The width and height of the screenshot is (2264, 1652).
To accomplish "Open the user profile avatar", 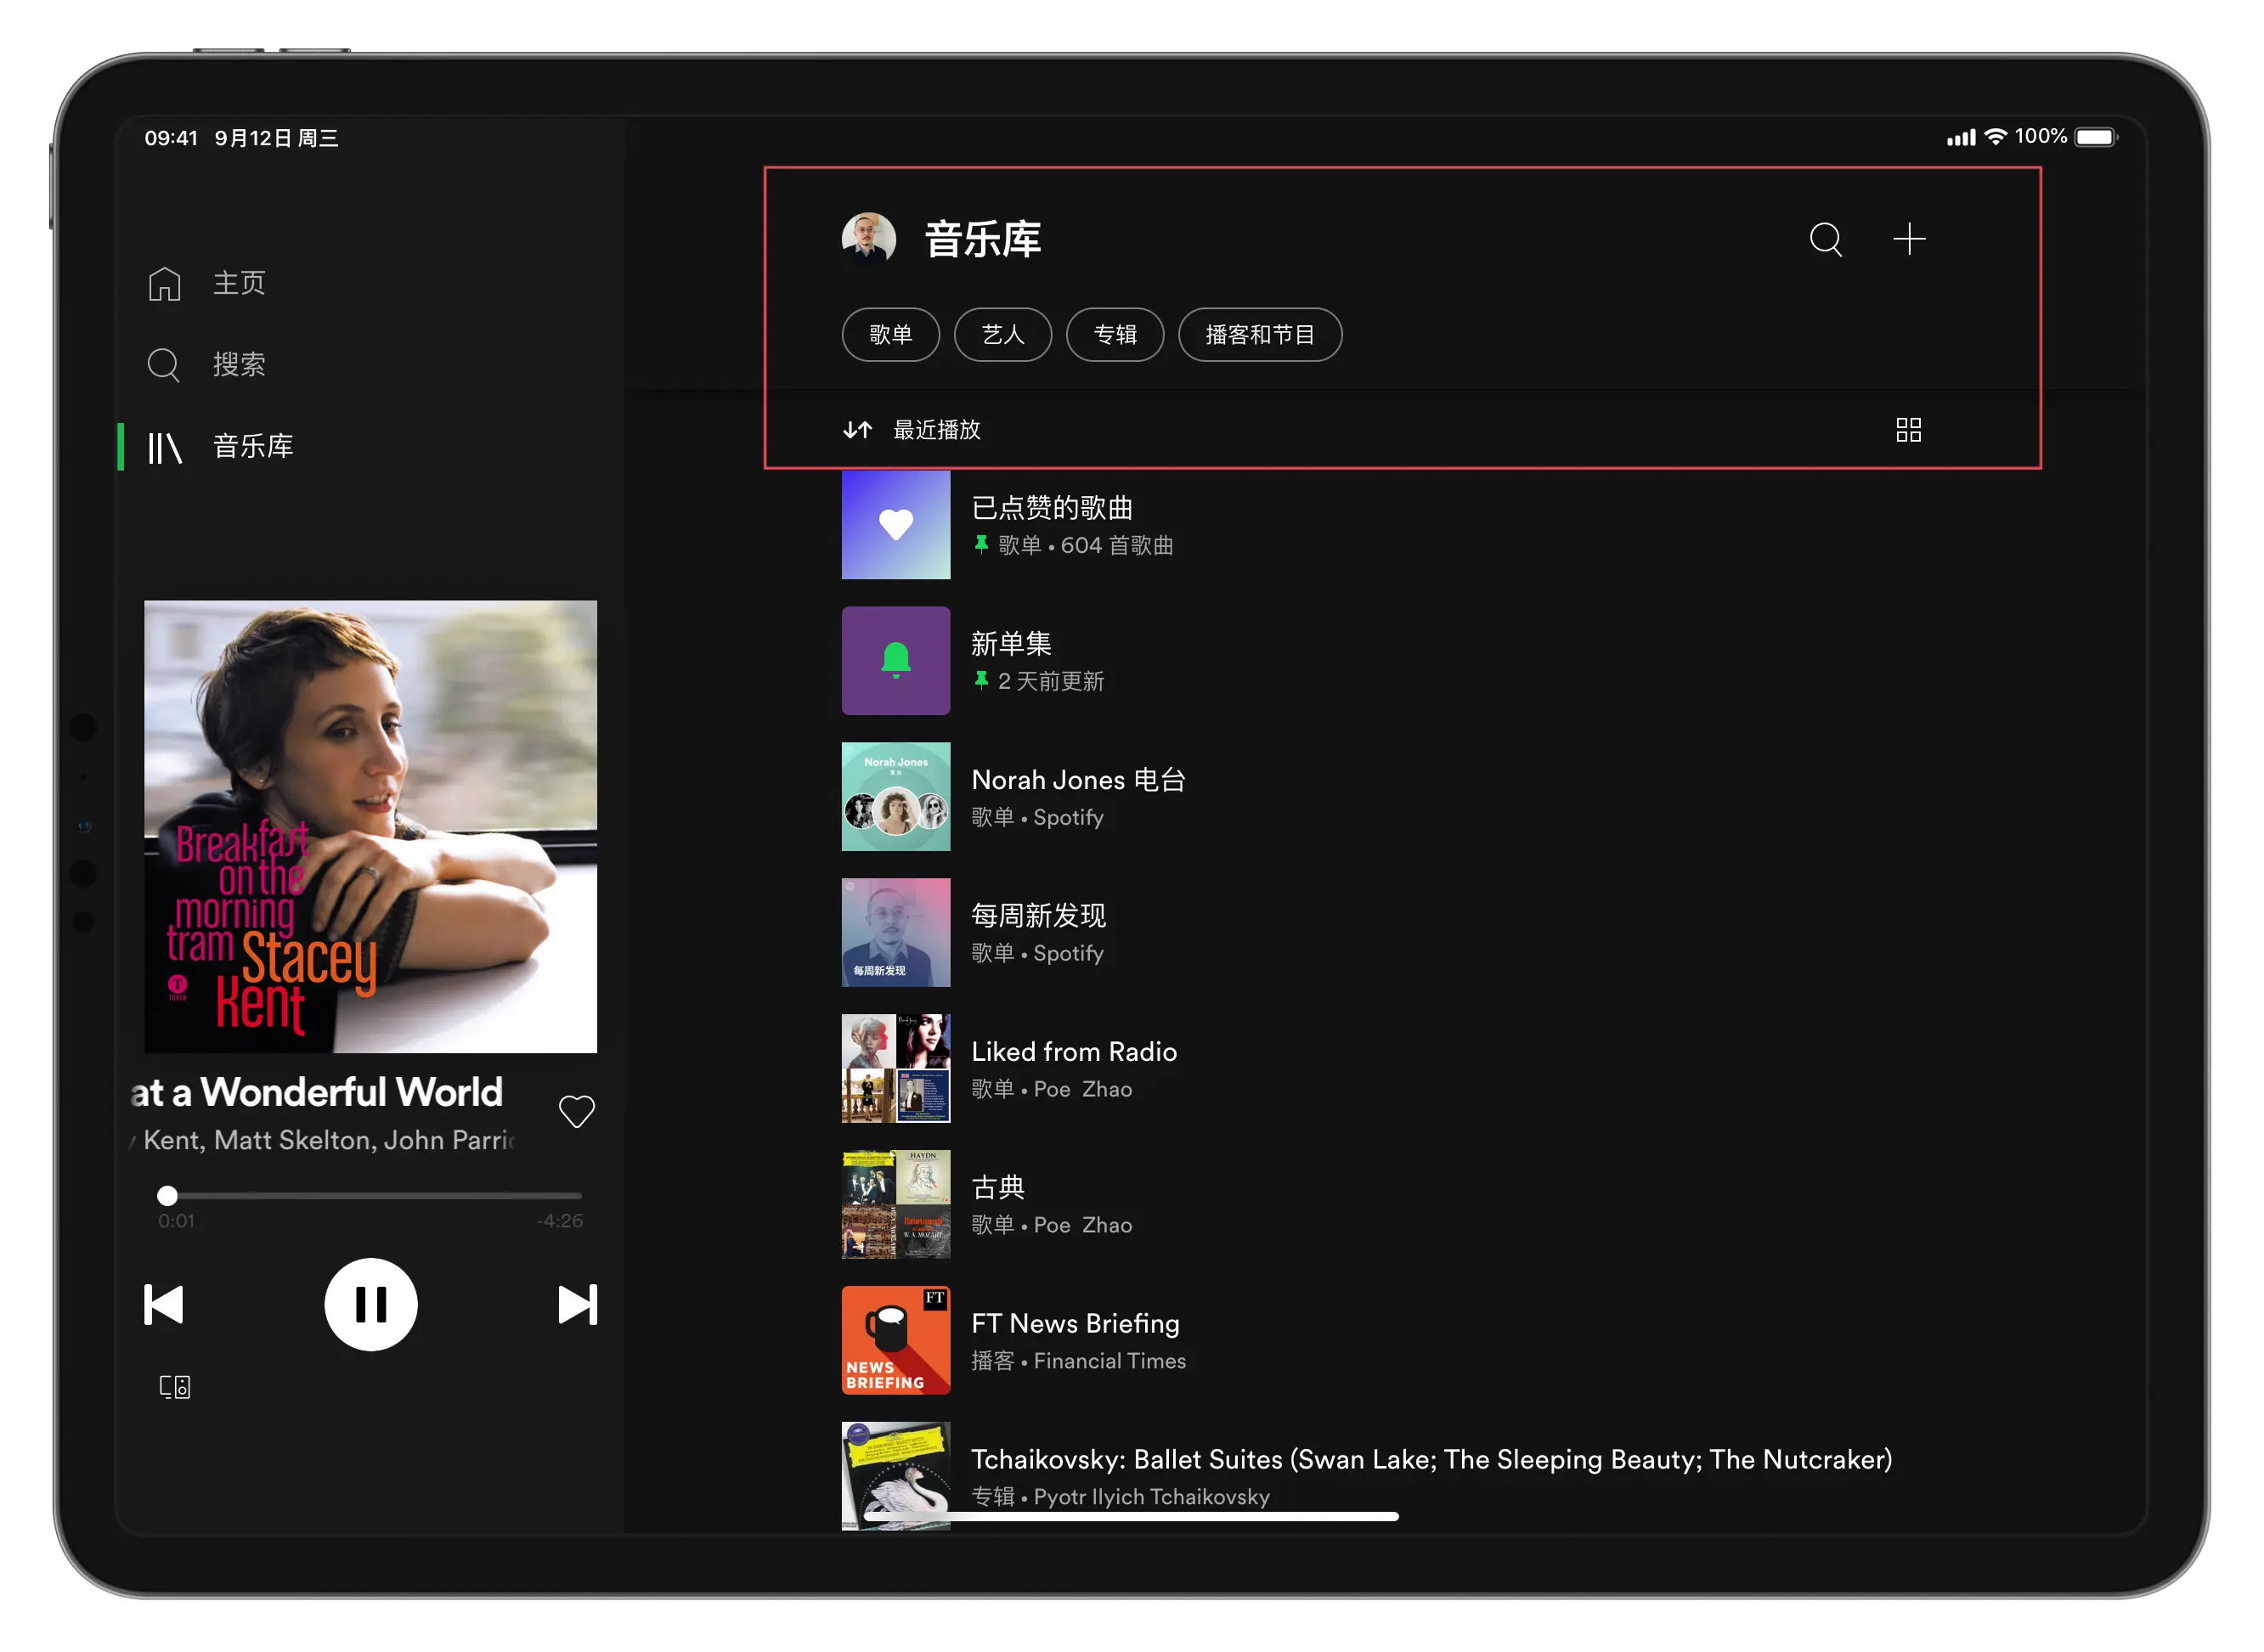I will [x=868, y=239].
